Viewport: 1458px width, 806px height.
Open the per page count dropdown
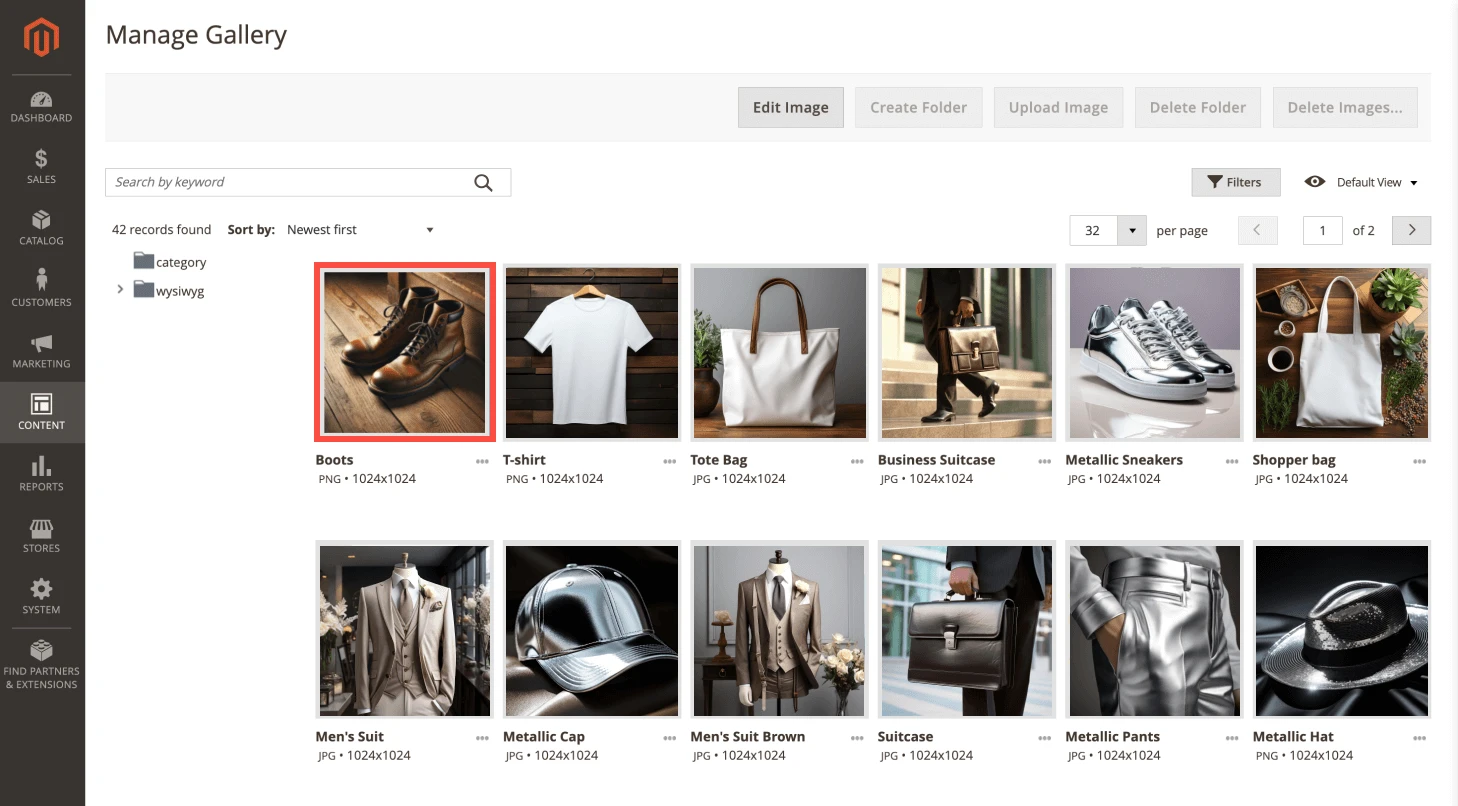(x=1131, y=230)
